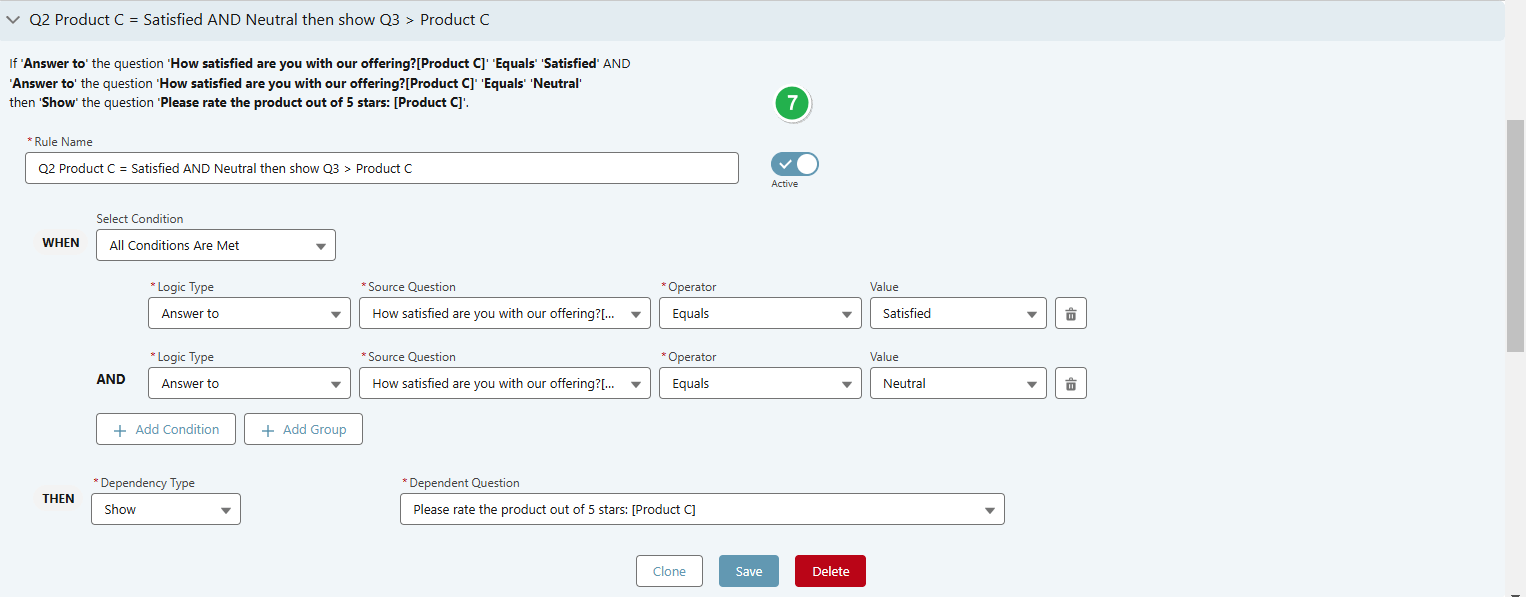This screenshot has height=597, width=1530.
Task: Click the trash icon beside the Neutral condition
Action: pos(1070,383)
